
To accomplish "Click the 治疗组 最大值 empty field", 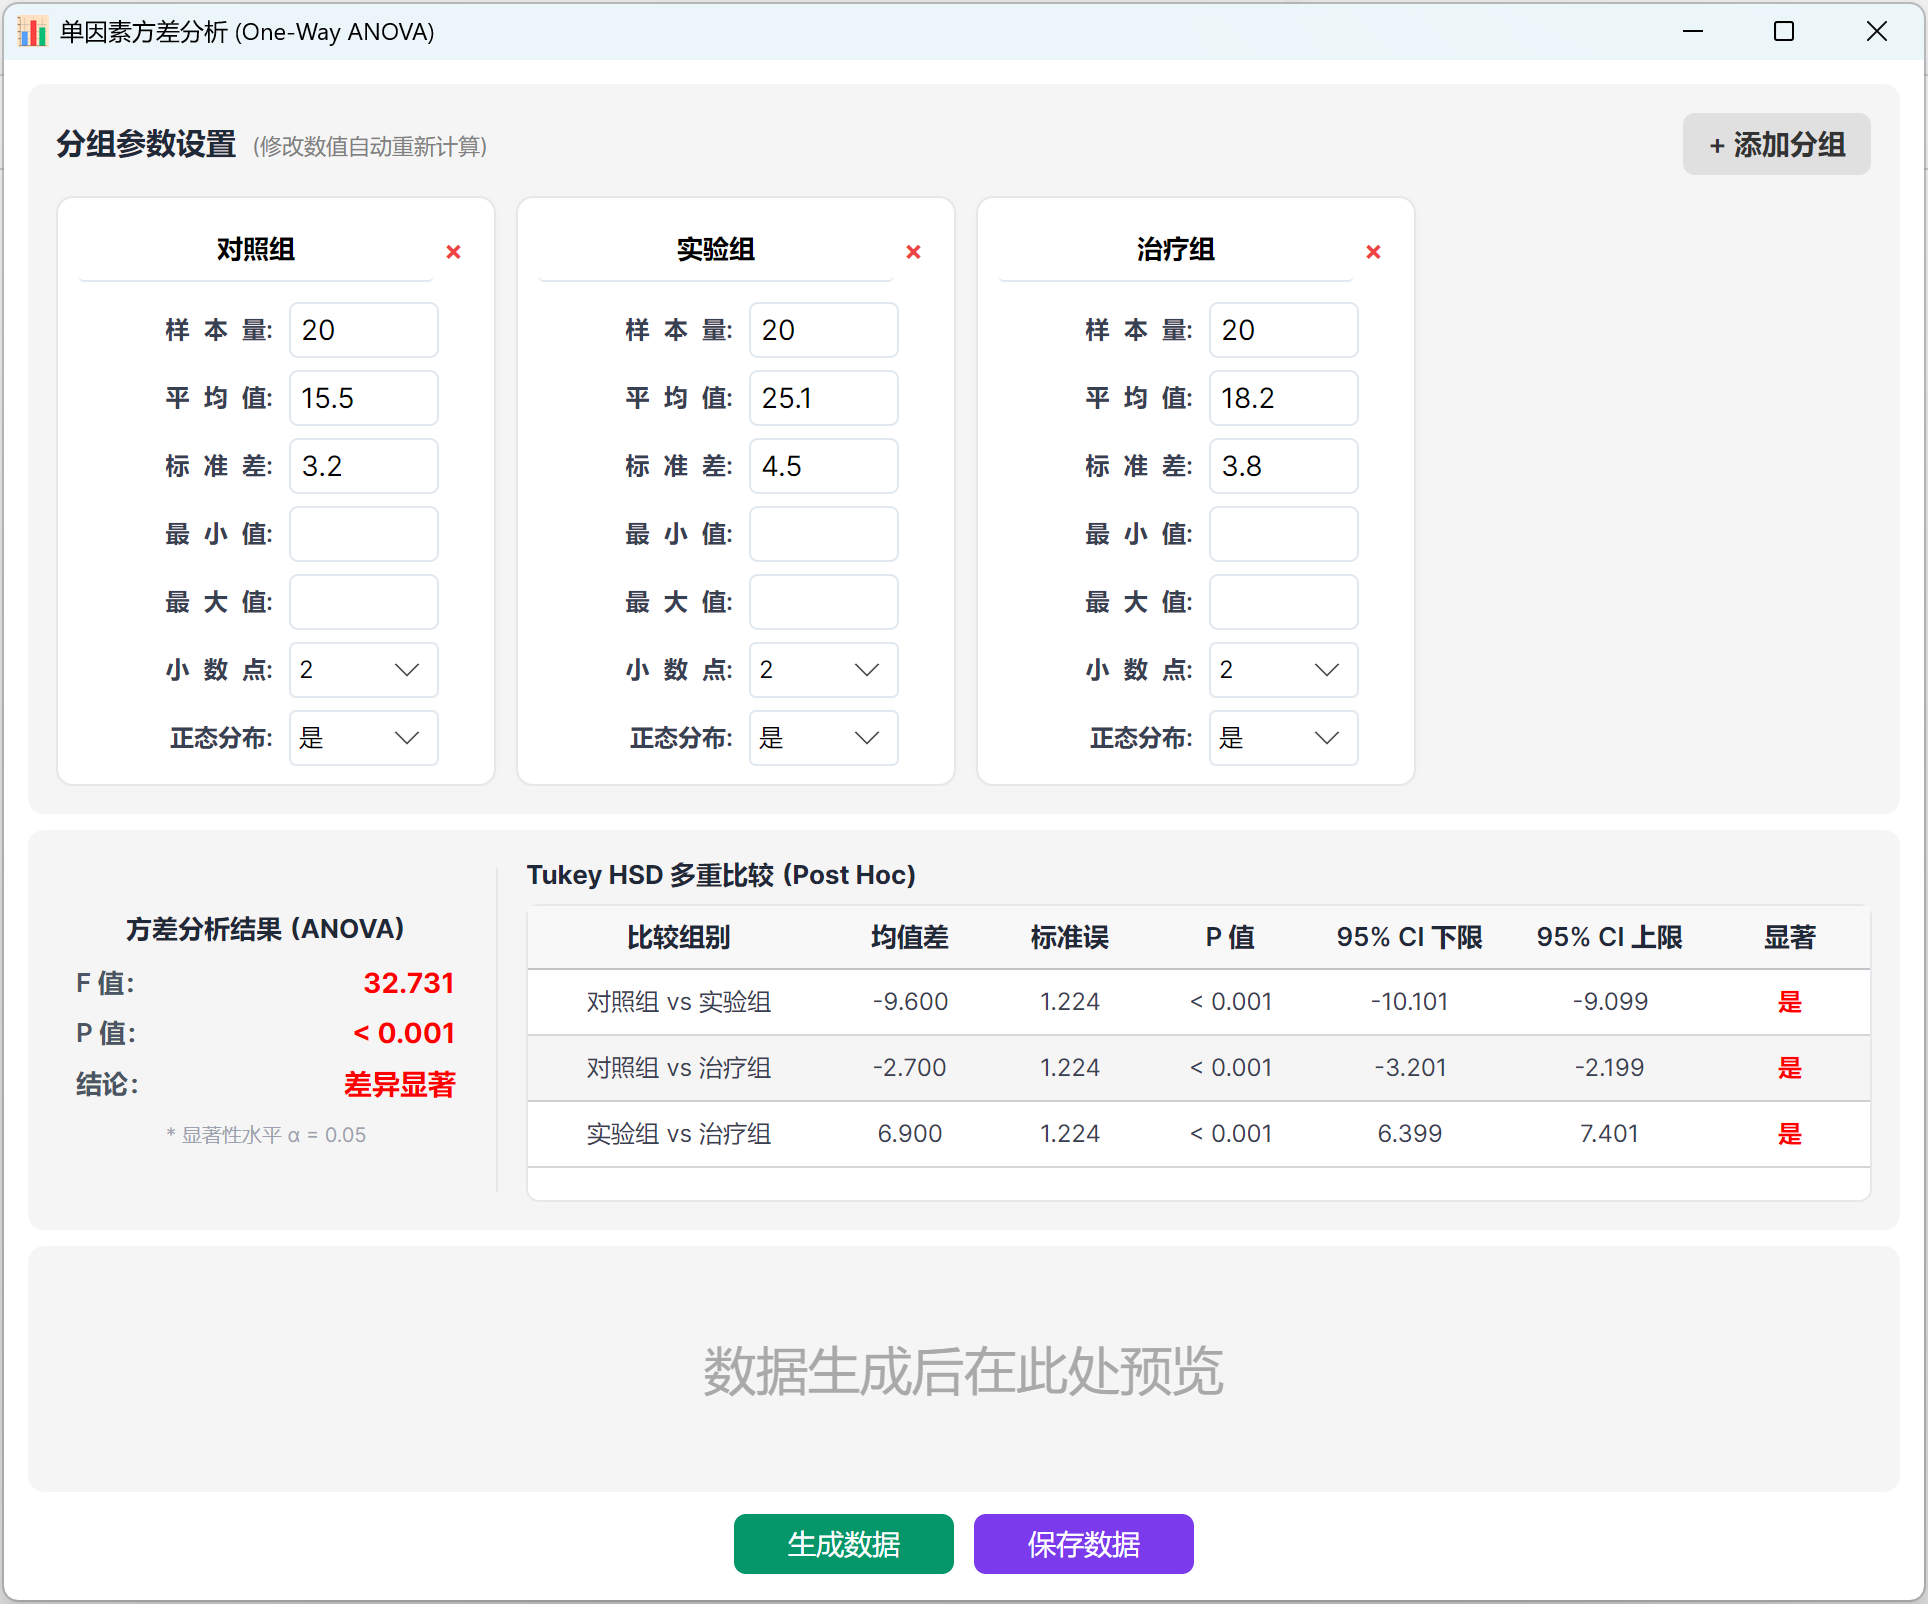I will point(1284,602).
